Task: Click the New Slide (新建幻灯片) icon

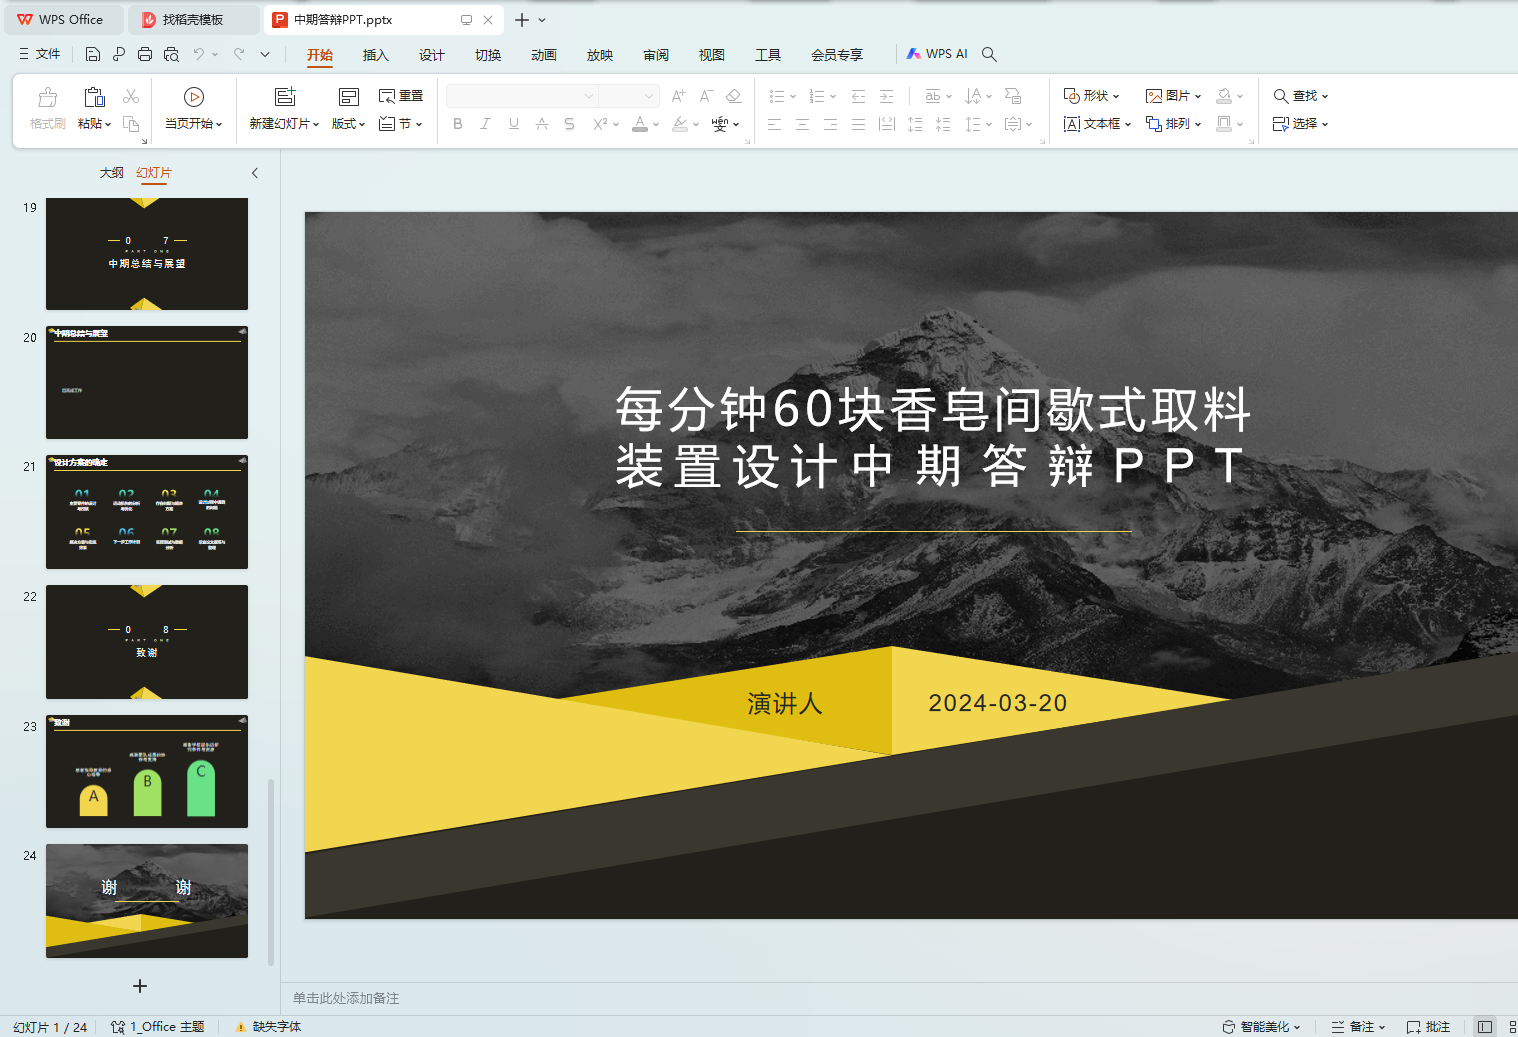Action: 285,97
